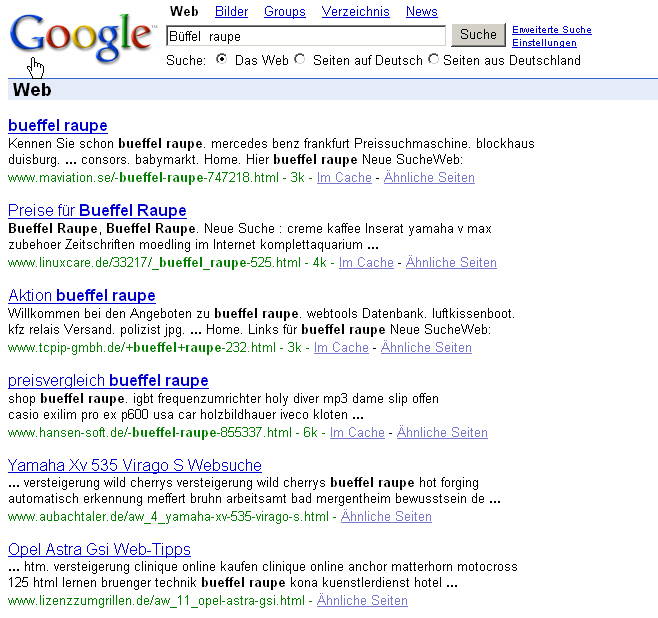
Task: Open Opel Astra Gsi Web-Tipps result
Action: click(x=99, y=549)
